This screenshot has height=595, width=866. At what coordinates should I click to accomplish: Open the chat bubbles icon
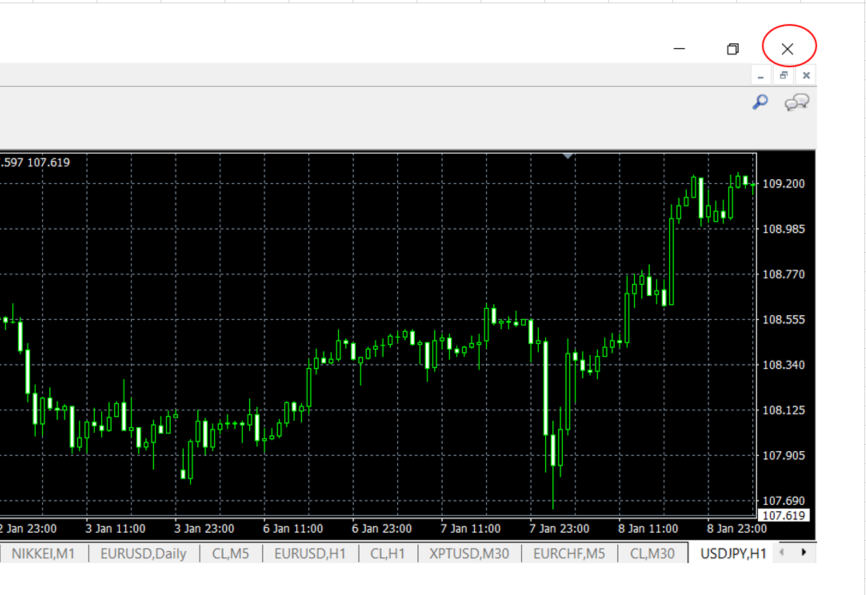click(x=796, y=102)
